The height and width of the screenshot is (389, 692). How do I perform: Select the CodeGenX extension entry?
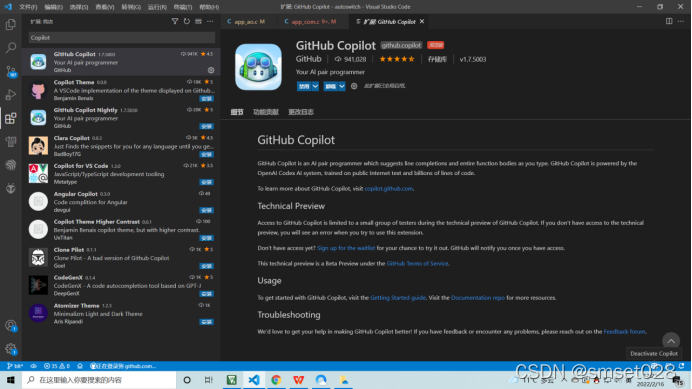pos(121,285)
